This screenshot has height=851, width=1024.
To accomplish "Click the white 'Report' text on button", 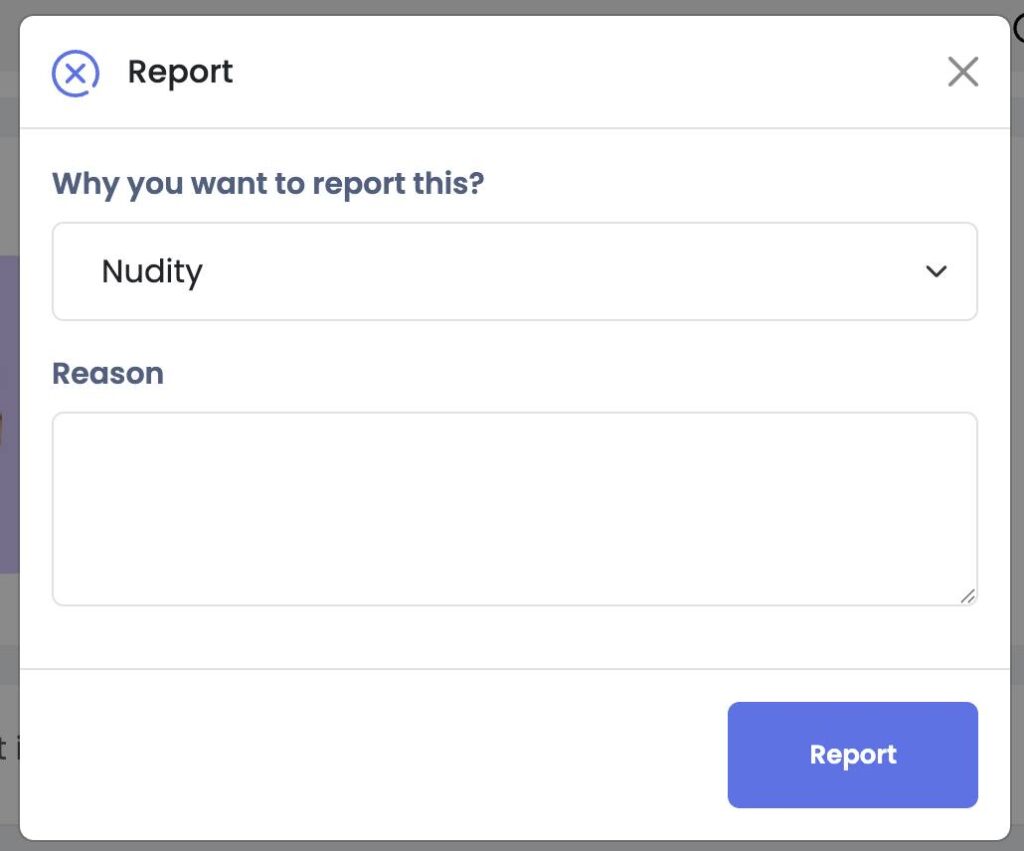I will pyautogui.click(x=852, y=755).
